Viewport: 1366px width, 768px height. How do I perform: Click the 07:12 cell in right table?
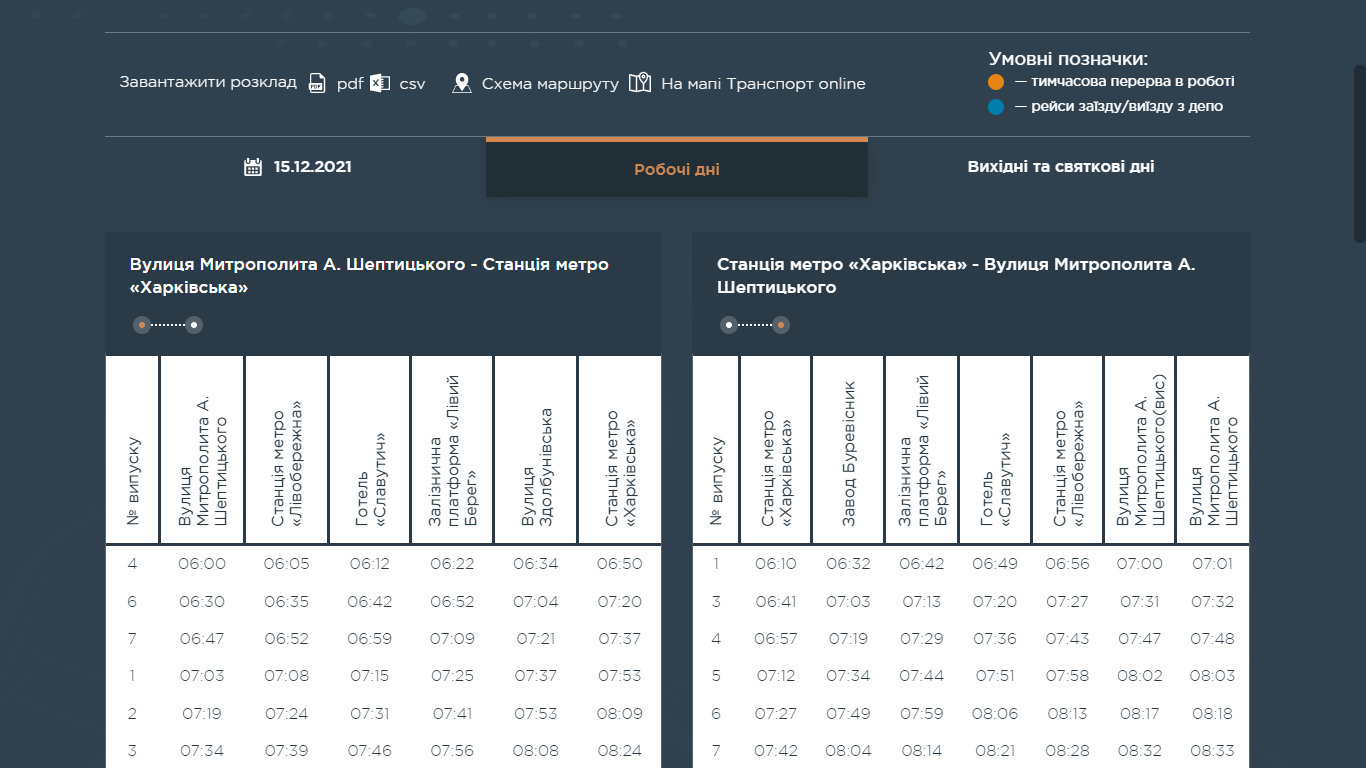click(776, 676)
